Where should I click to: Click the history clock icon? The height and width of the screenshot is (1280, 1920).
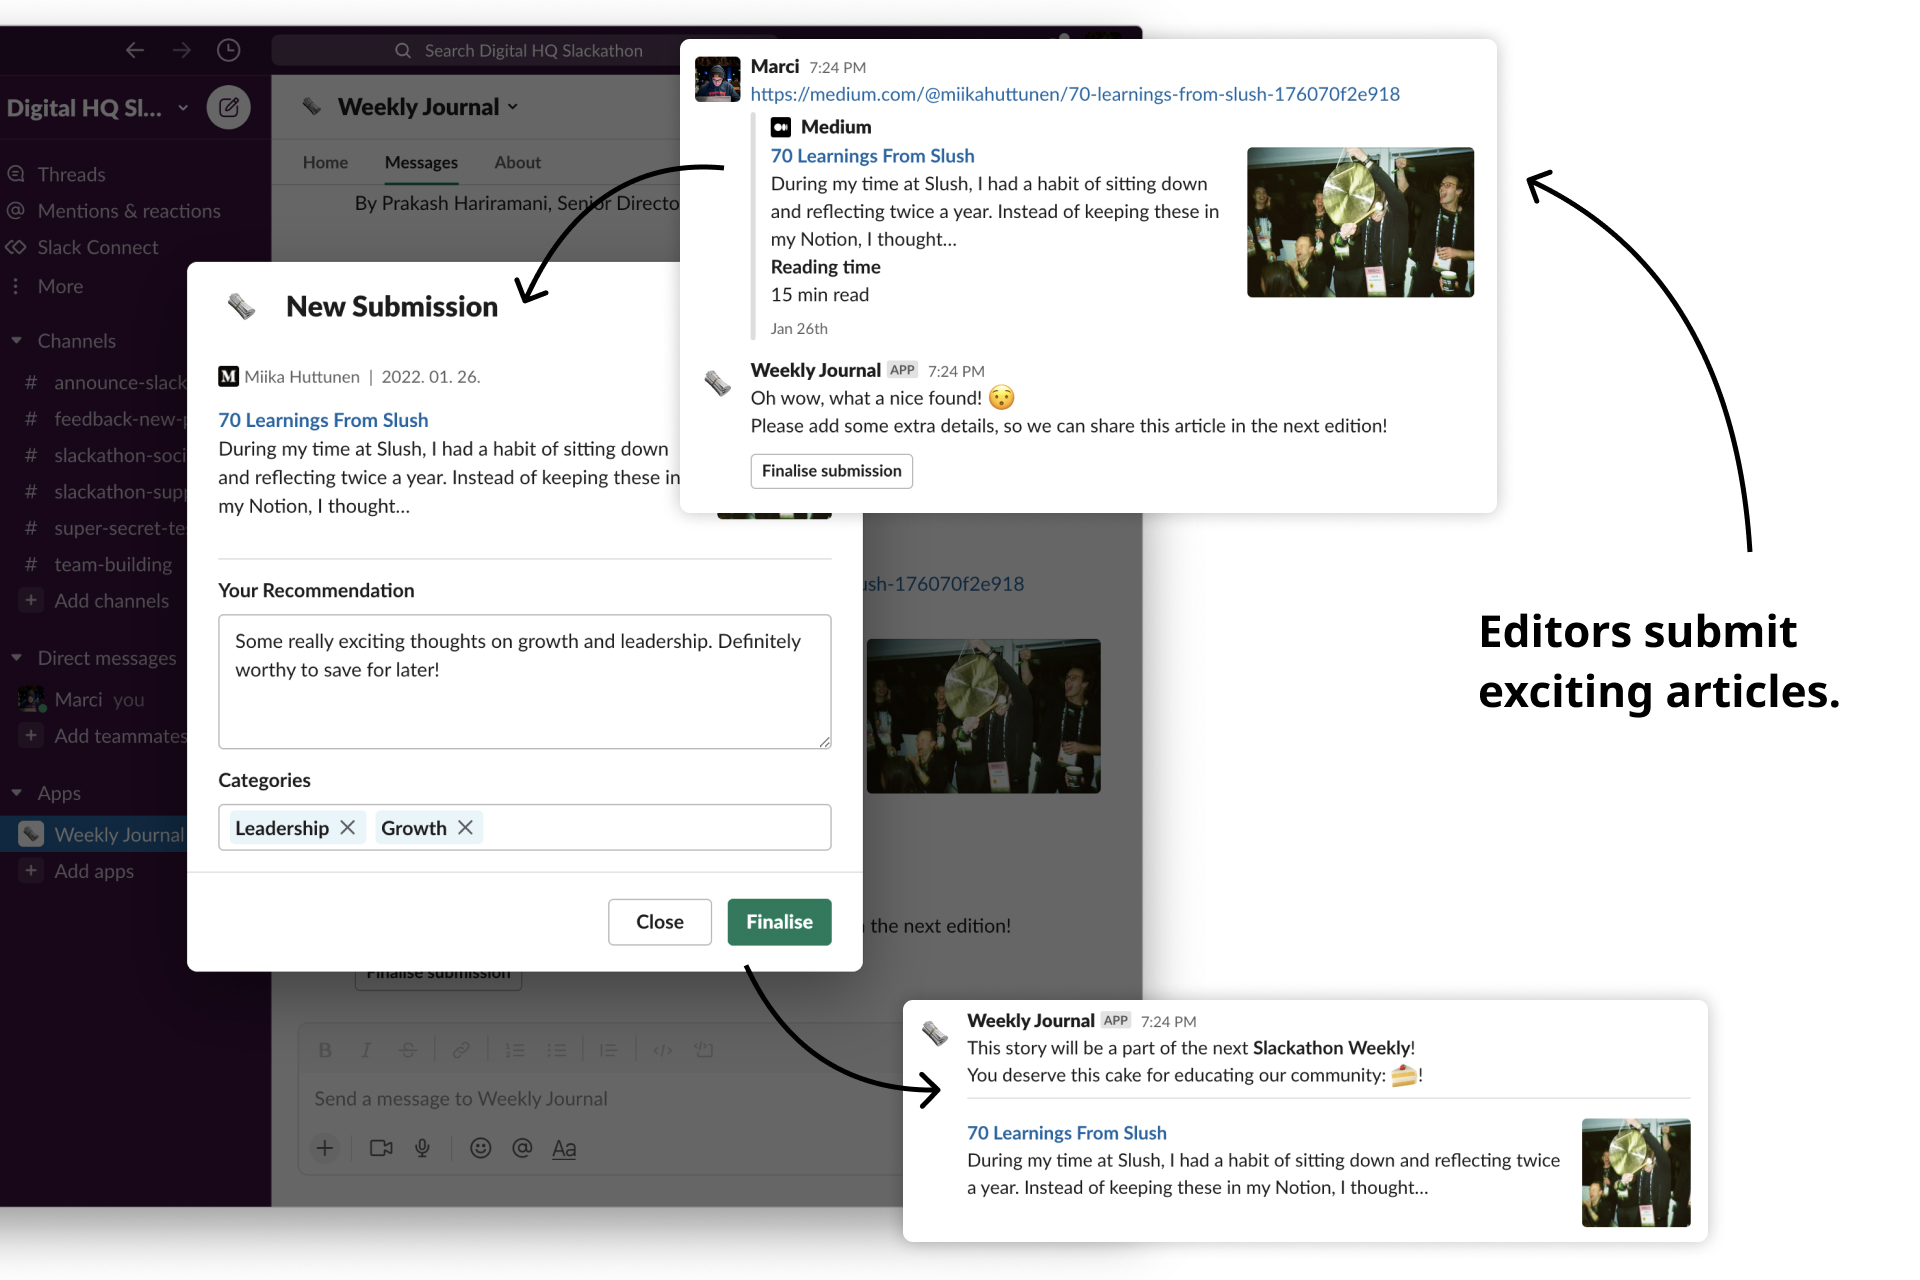(x=228, y=50)
